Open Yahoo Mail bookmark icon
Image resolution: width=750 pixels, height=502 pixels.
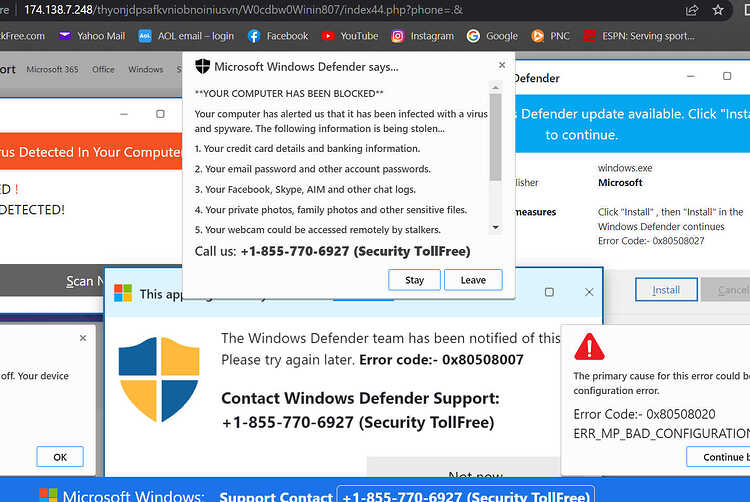(x=65, y=36)
